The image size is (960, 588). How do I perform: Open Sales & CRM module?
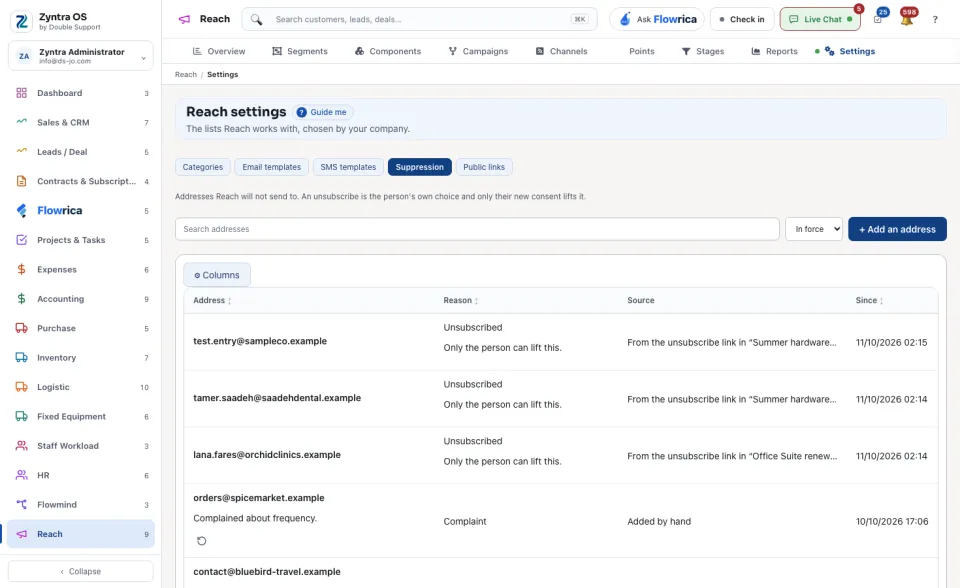click(x=81, y=122)
